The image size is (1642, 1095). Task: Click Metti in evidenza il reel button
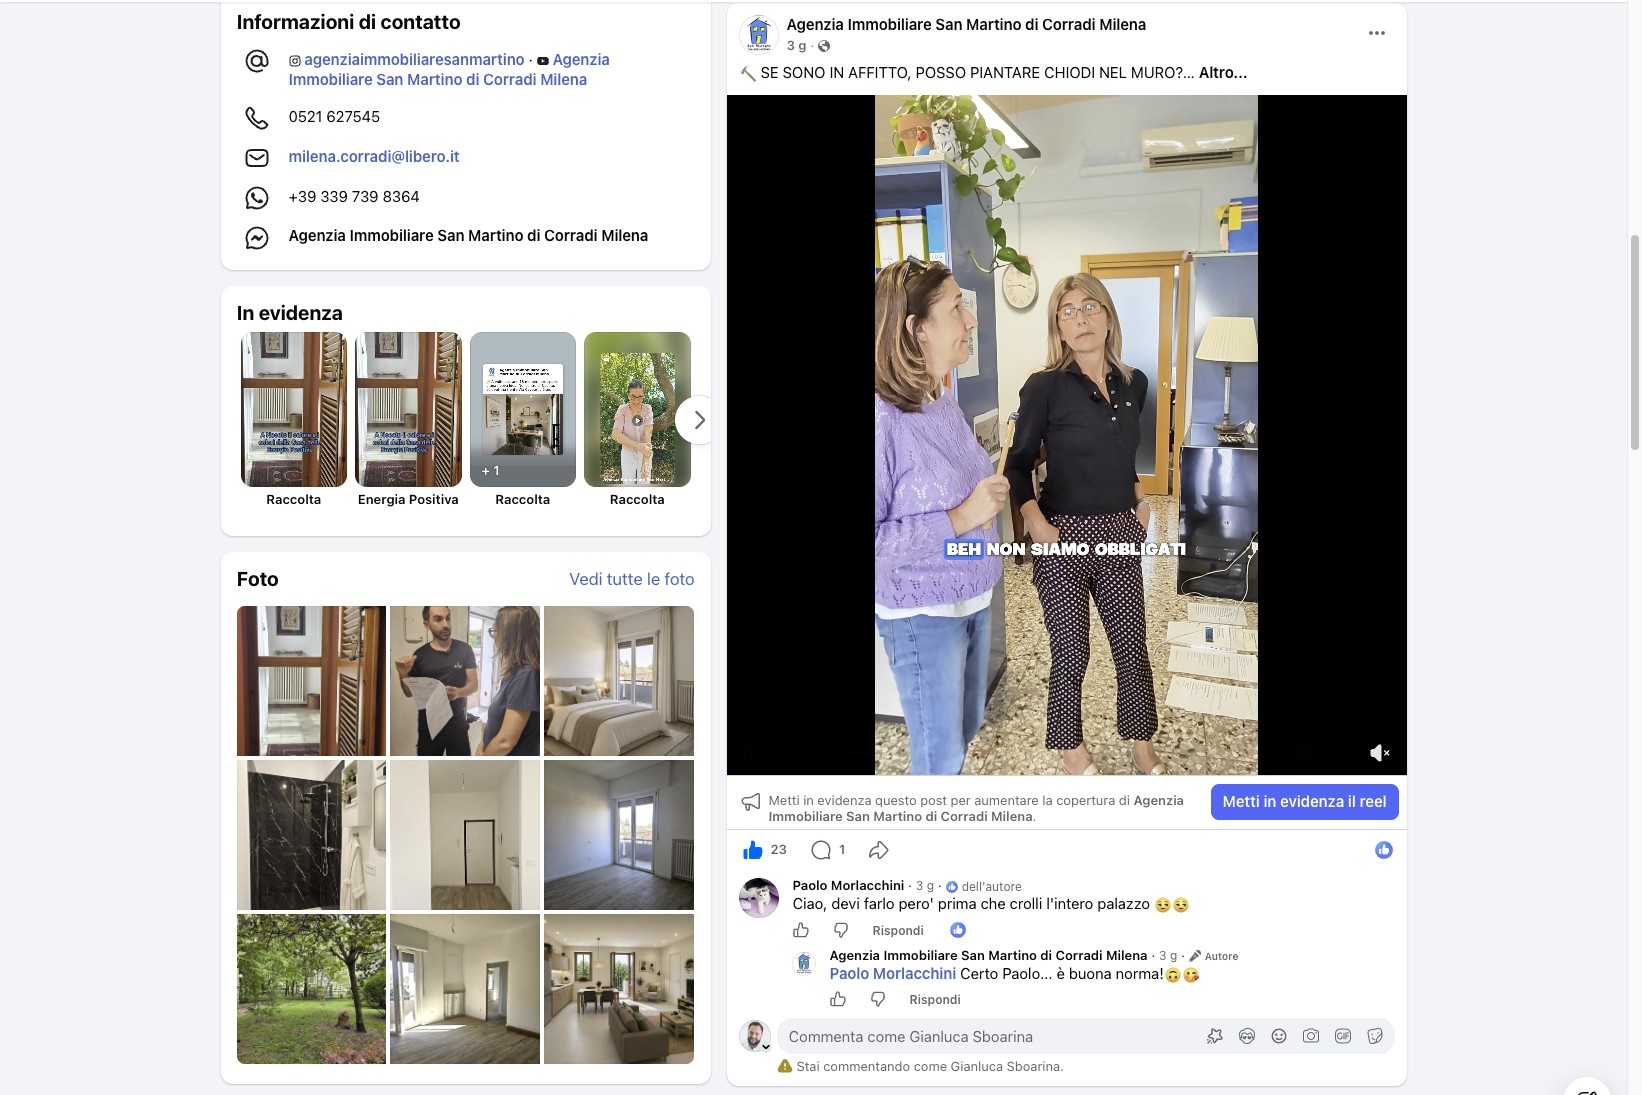click(1304, 802)
